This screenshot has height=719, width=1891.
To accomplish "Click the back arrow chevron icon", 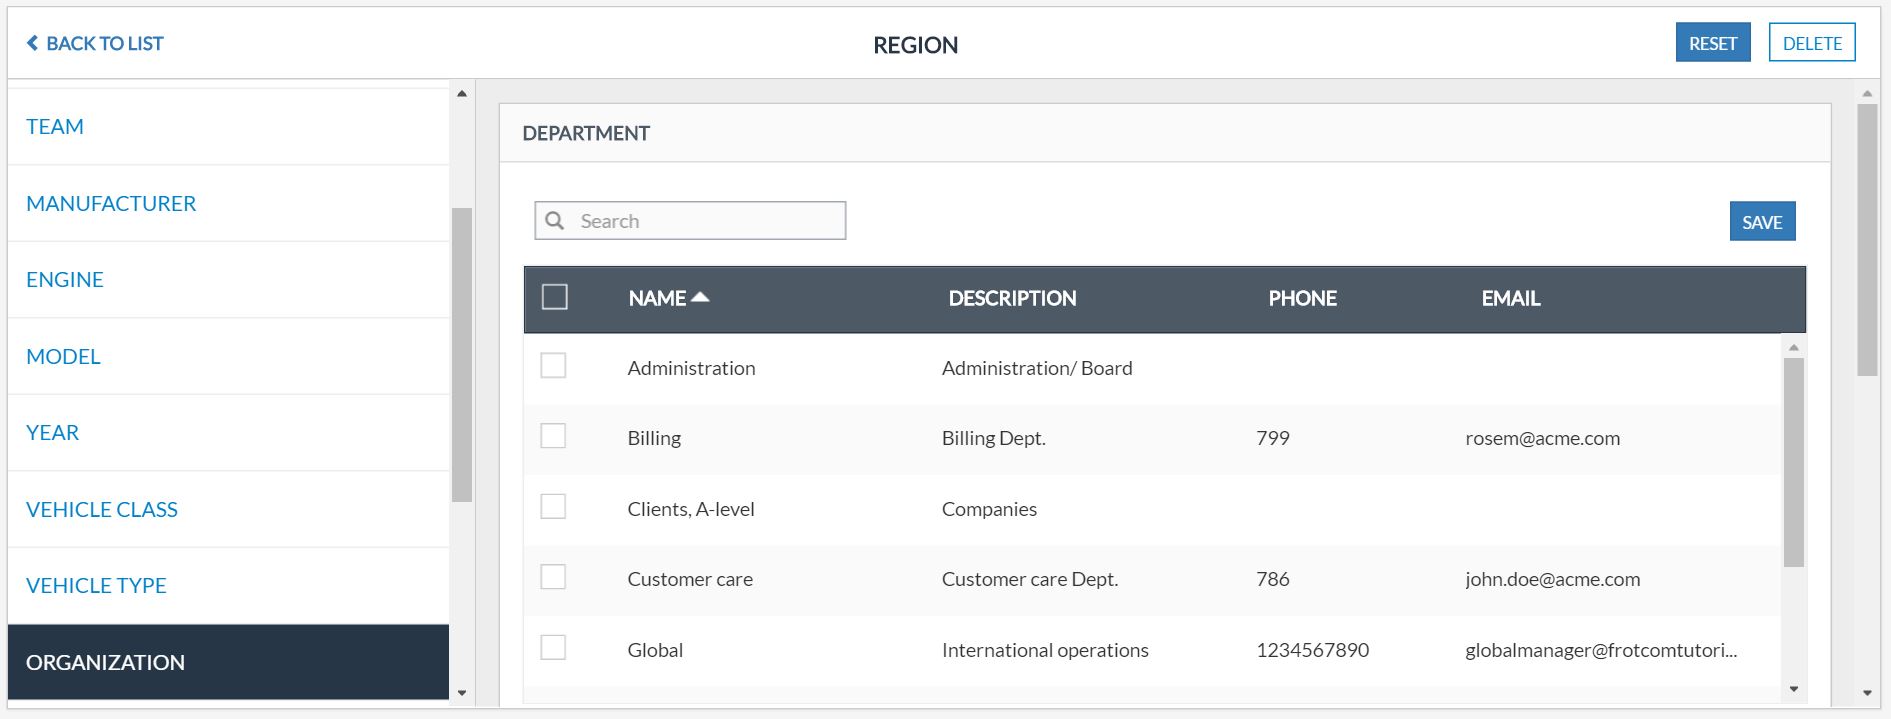I will pyautogui.click(x=32, y=43).
